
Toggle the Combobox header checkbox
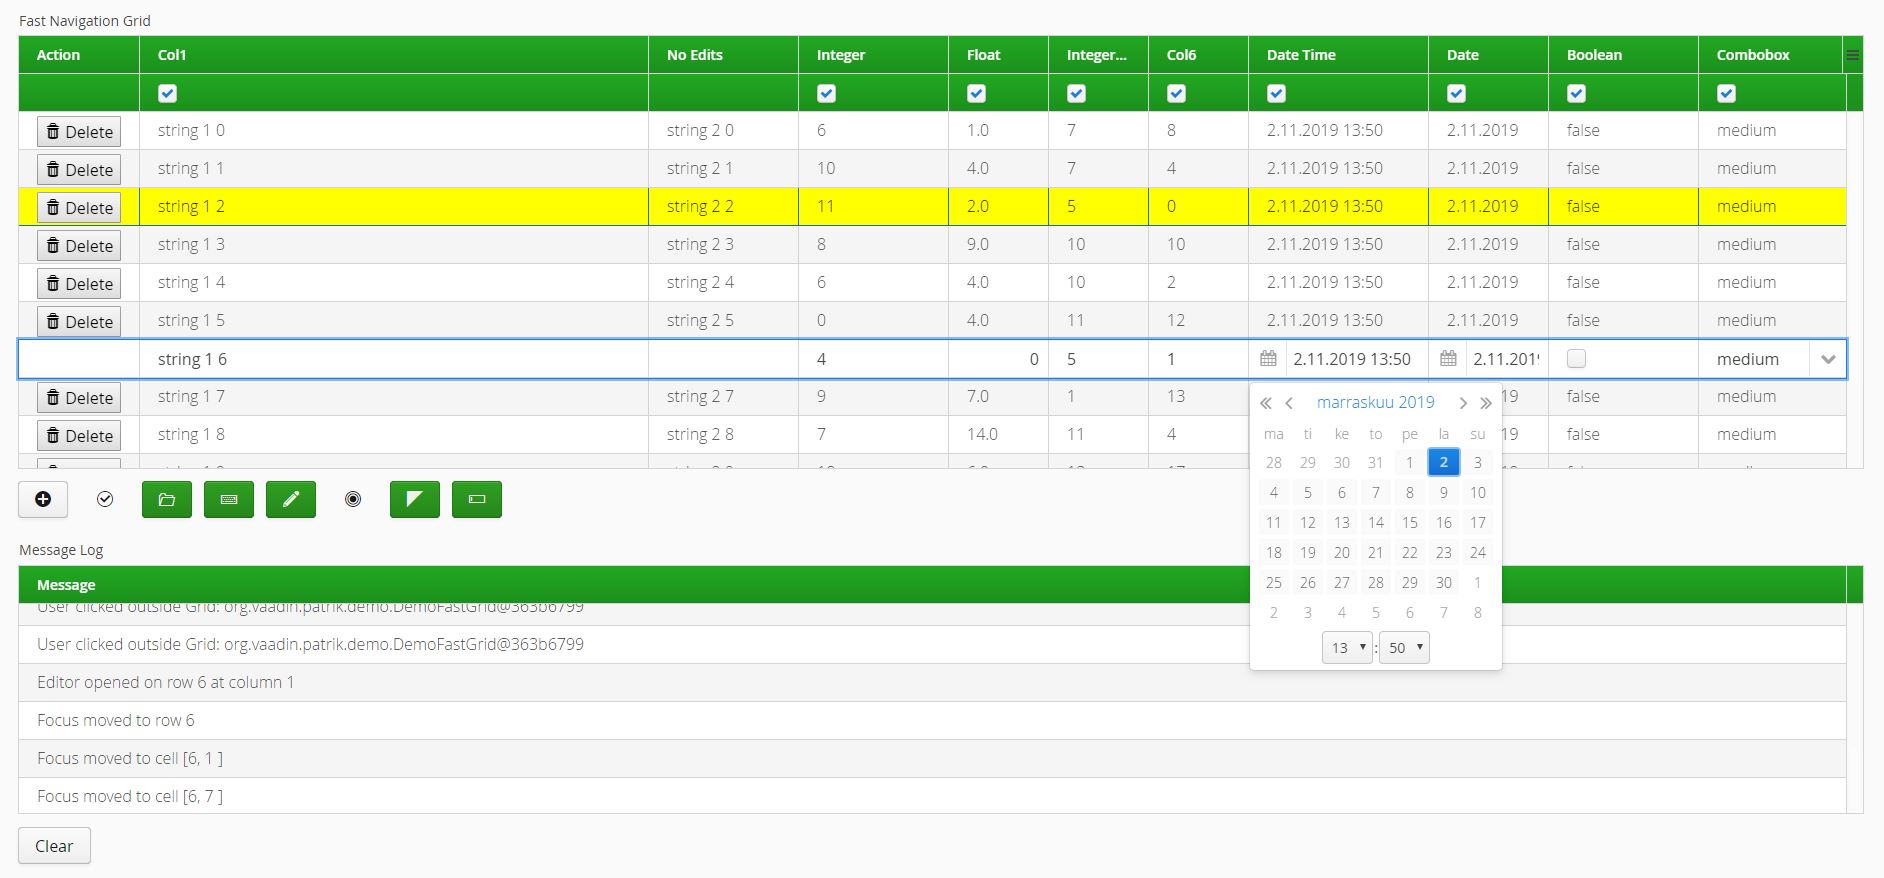pyautogui.click(x=1726, y=93)
